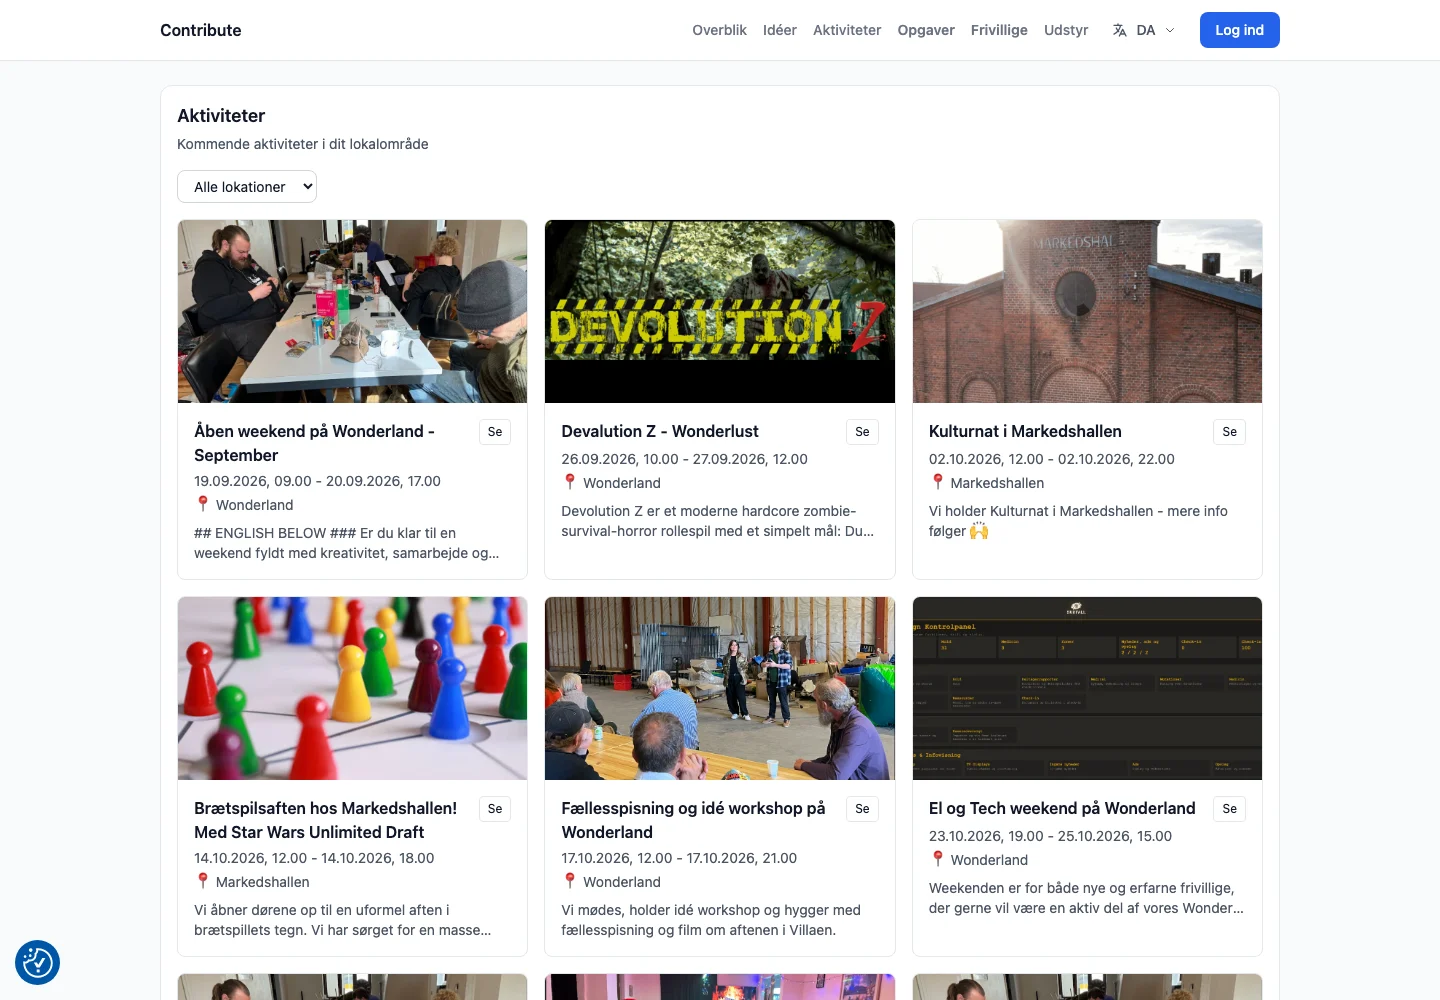This screenshot has width=1440, height=1000.
Task: Click date 14.10.2026, 12.00 - 14.10.2026, 18.00
Action: [314, 858]
